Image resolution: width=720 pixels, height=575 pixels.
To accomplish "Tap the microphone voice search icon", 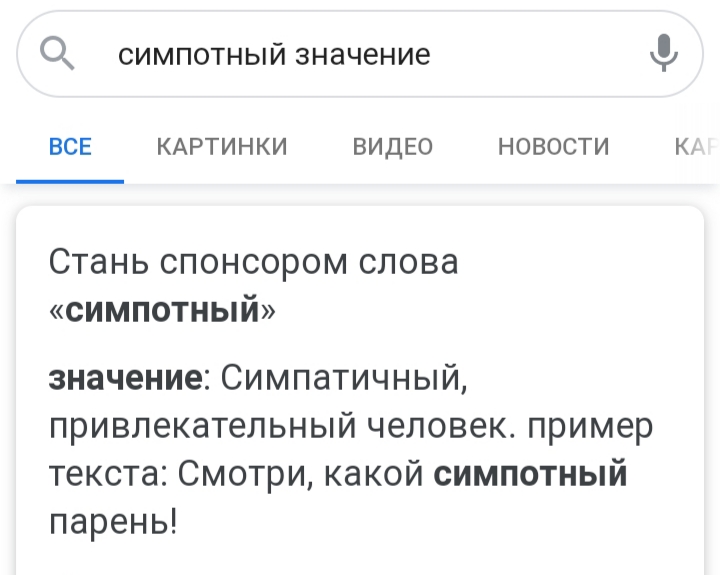I will click(663, 53).
